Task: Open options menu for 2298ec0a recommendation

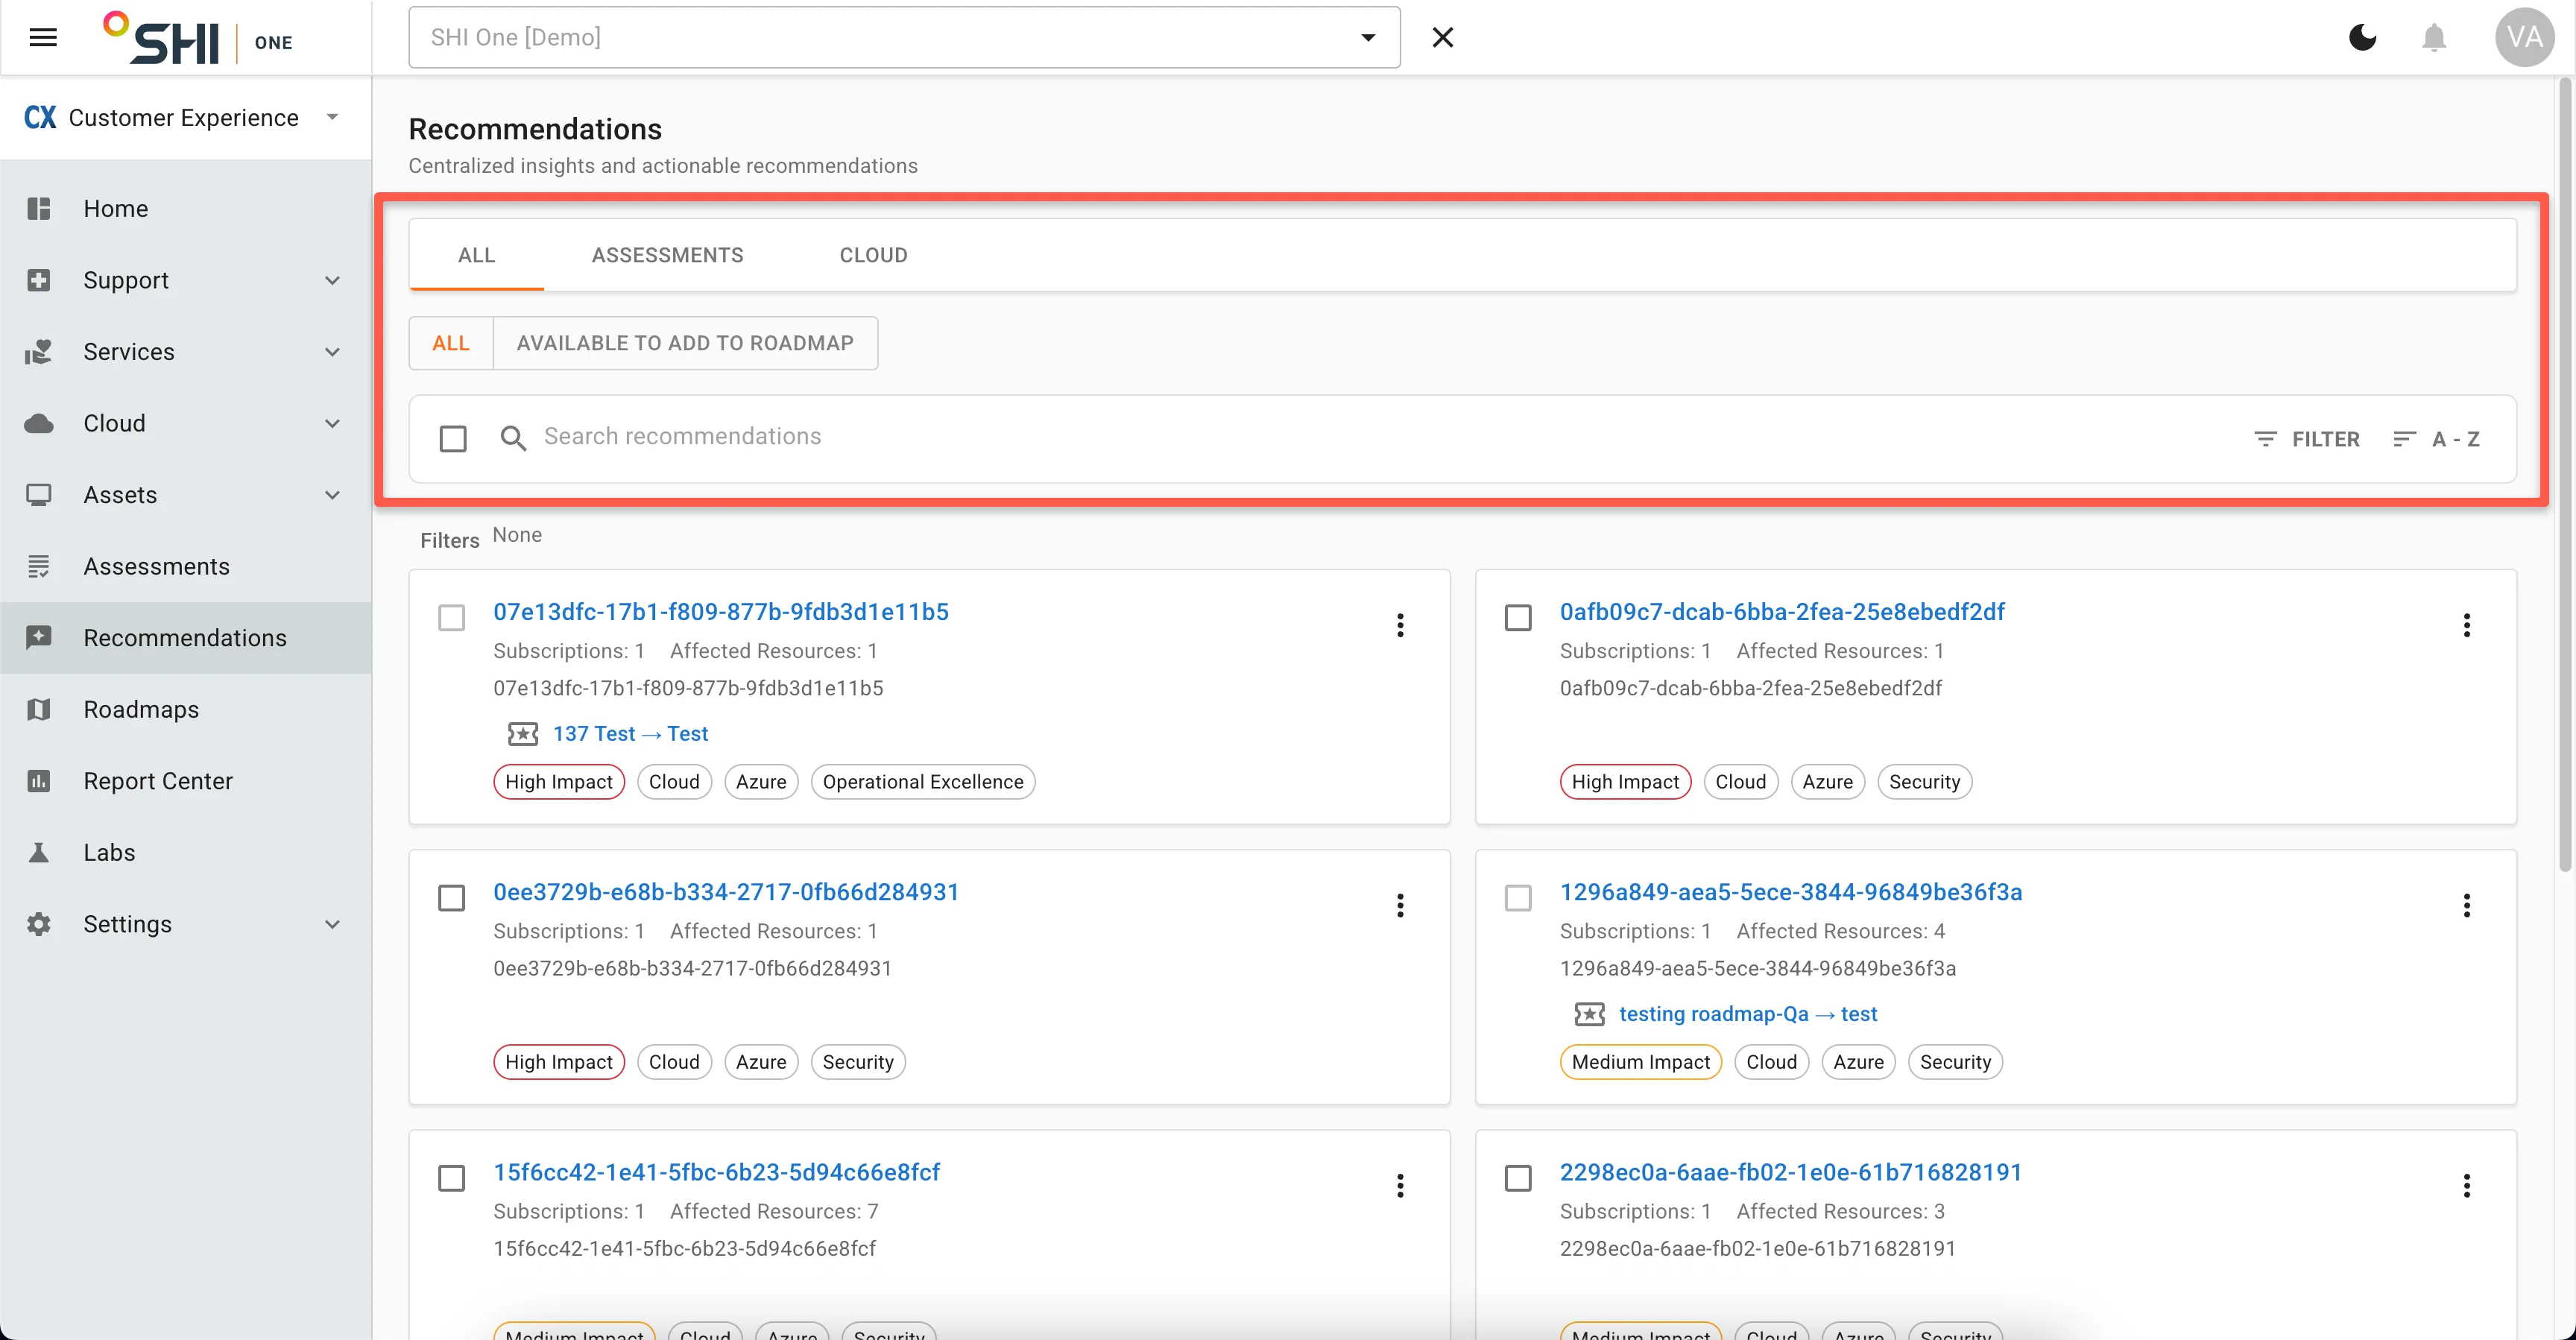Action: coord(2466,1185)
